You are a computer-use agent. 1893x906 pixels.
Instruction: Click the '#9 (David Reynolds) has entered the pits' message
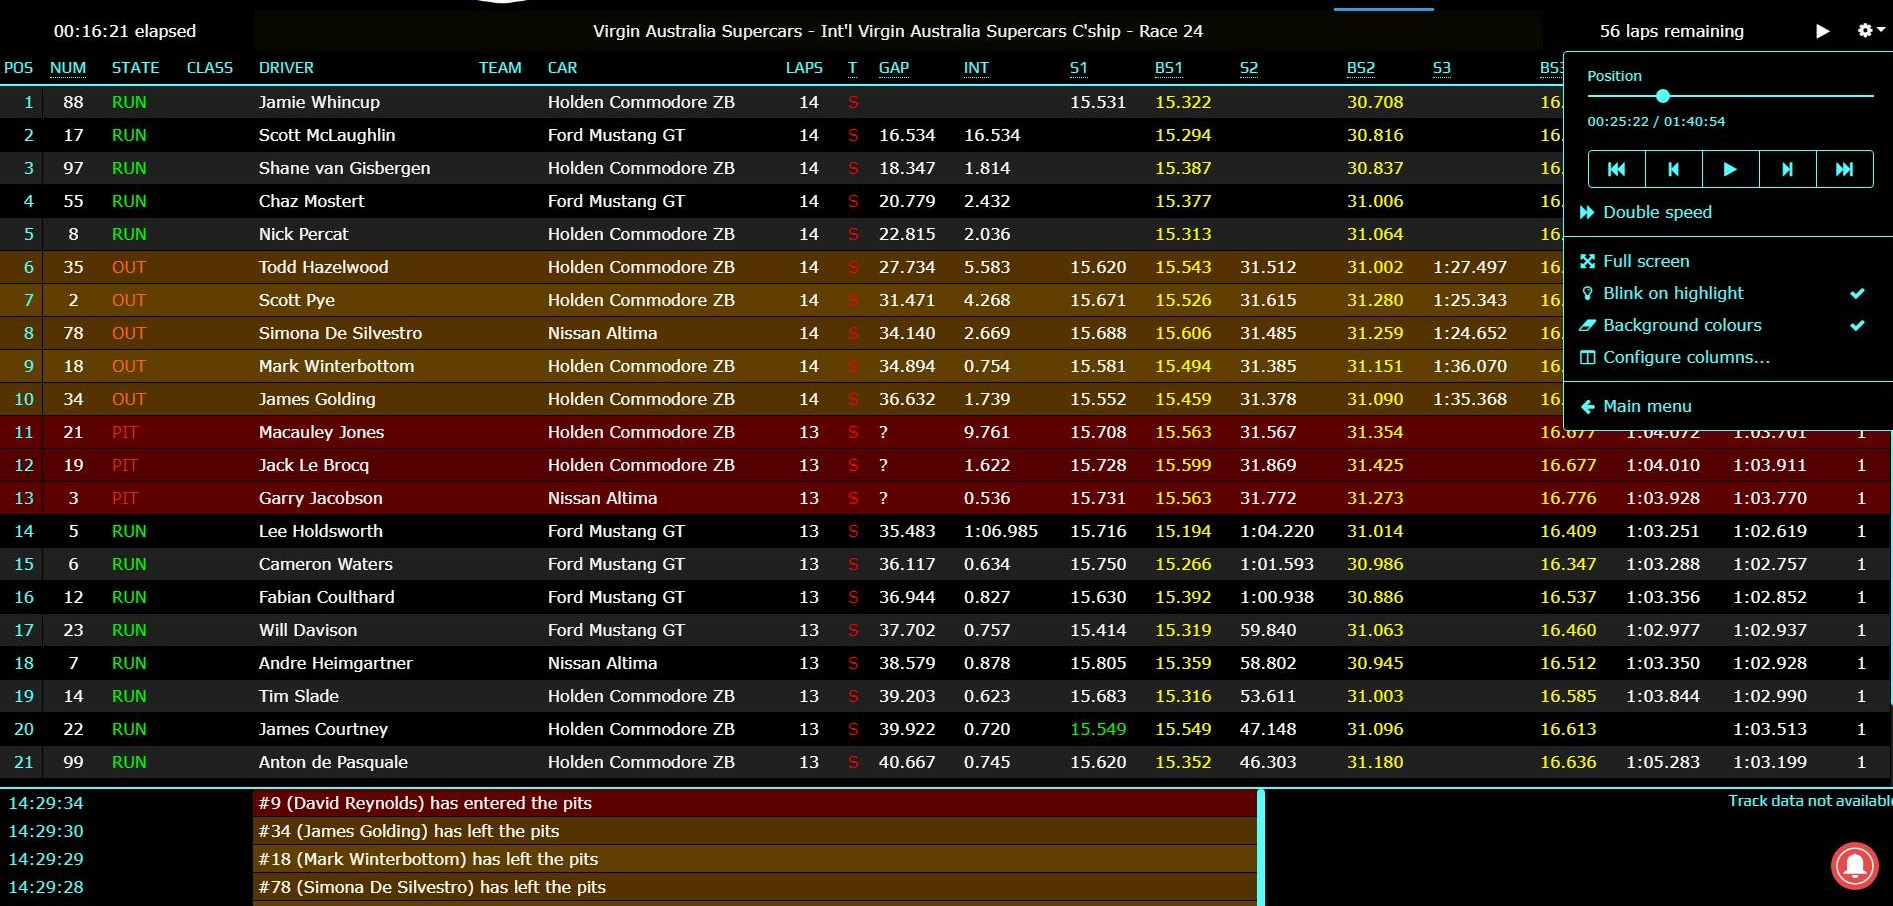(755, 803)
